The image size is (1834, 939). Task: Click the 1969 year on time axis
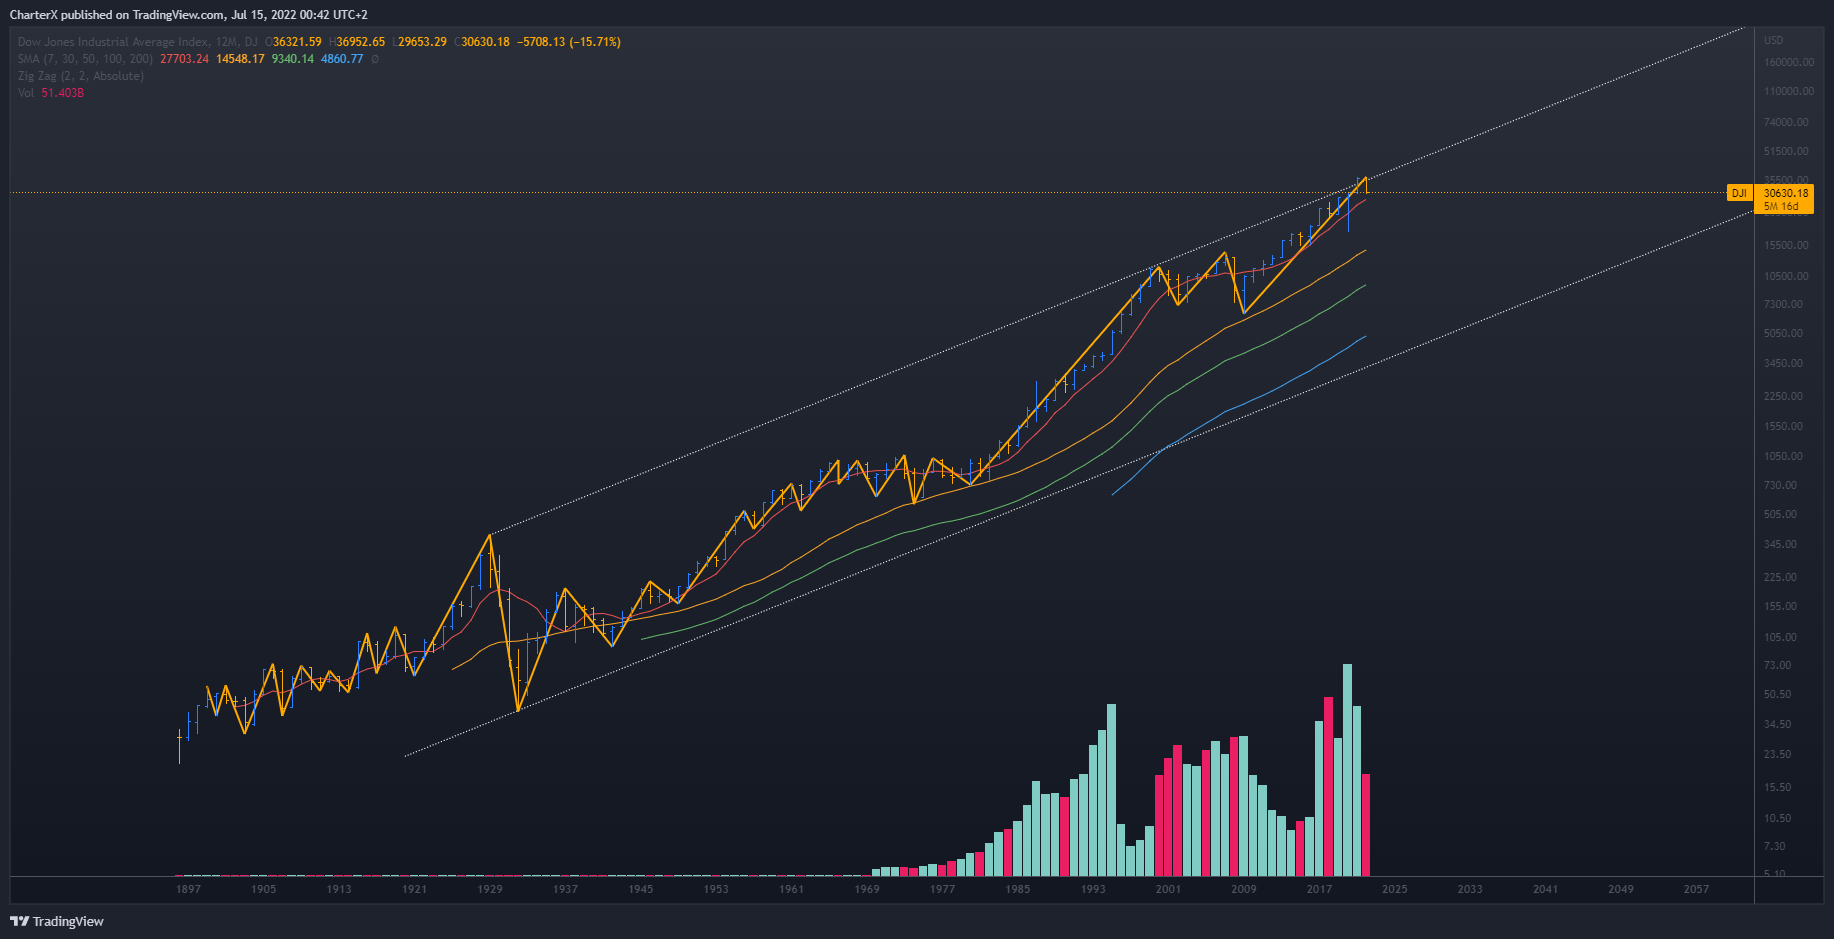(x=867, y=889)
